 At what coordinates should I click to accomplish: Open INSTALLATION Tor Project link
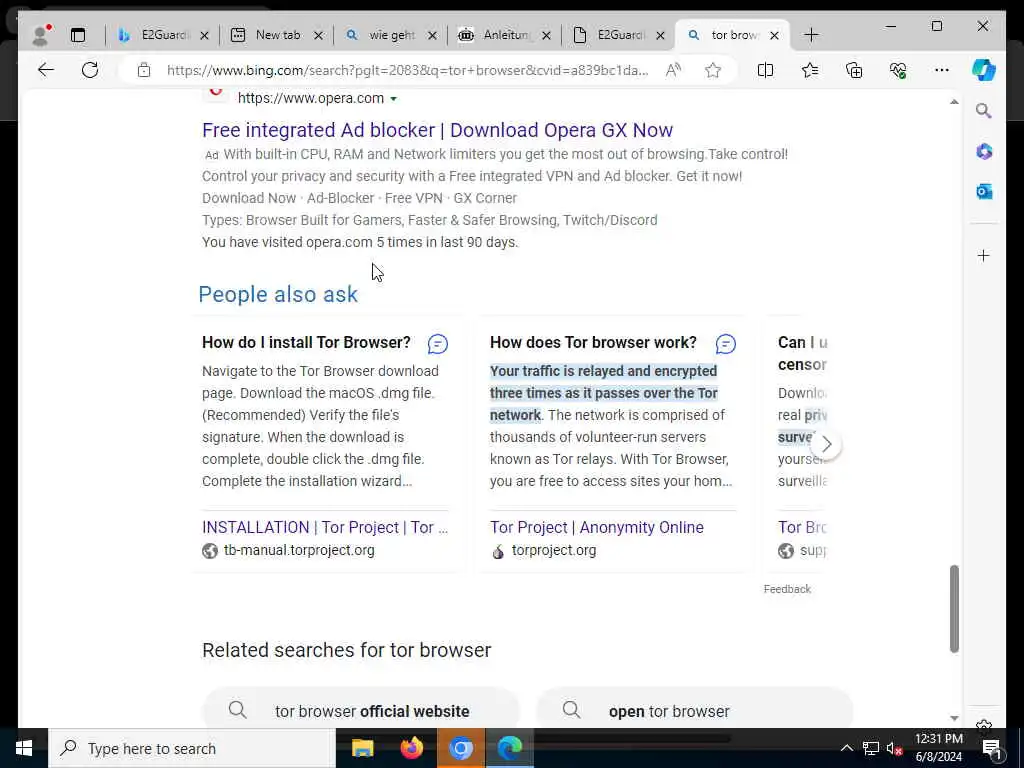click(325, 527)
